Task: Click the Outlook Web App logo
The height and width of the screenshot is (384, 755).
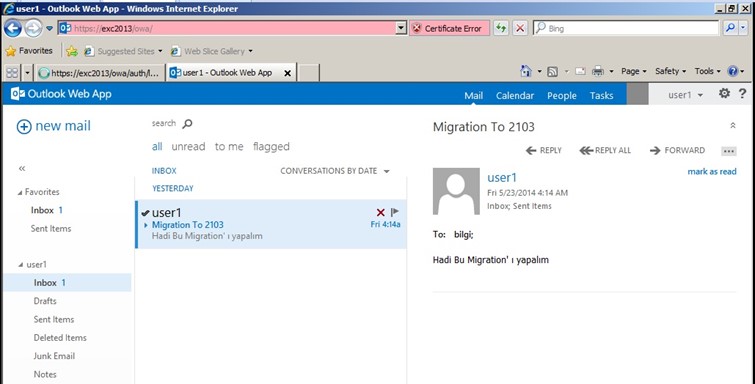Action: pyautogui.click(x=61, y=94)
